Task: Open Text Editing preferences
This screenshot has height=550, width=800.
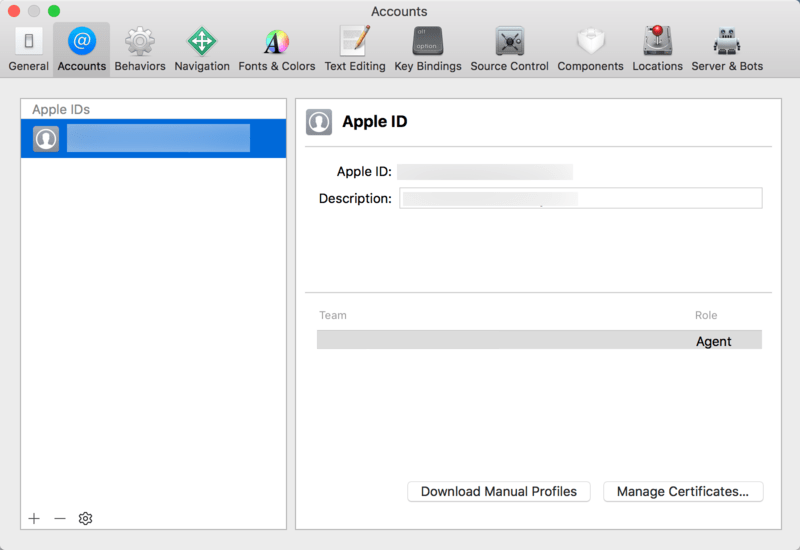Action: (355, 49)
